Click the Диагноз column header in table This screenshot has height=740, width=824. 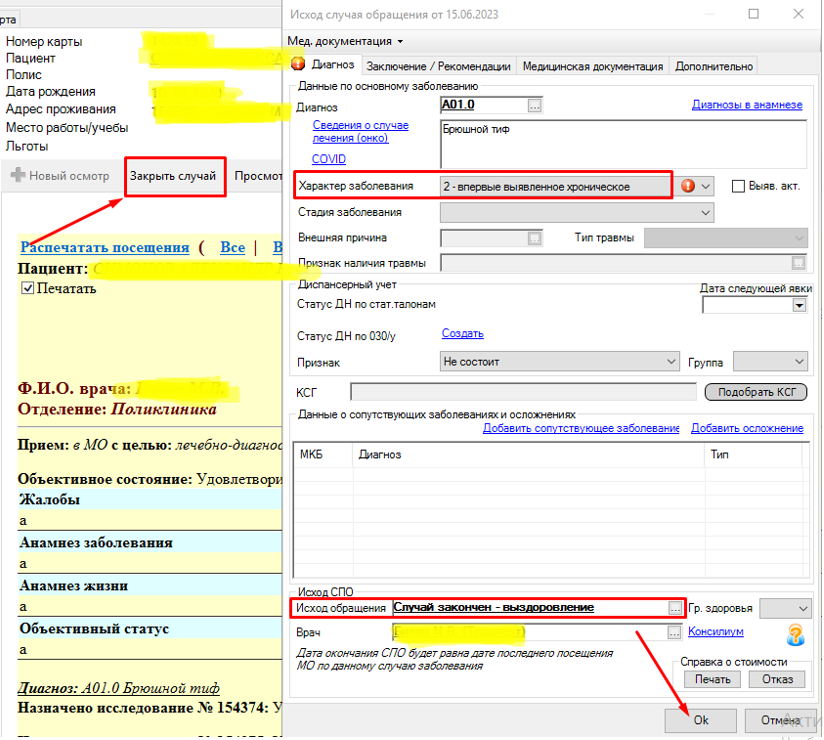point(528,455)
